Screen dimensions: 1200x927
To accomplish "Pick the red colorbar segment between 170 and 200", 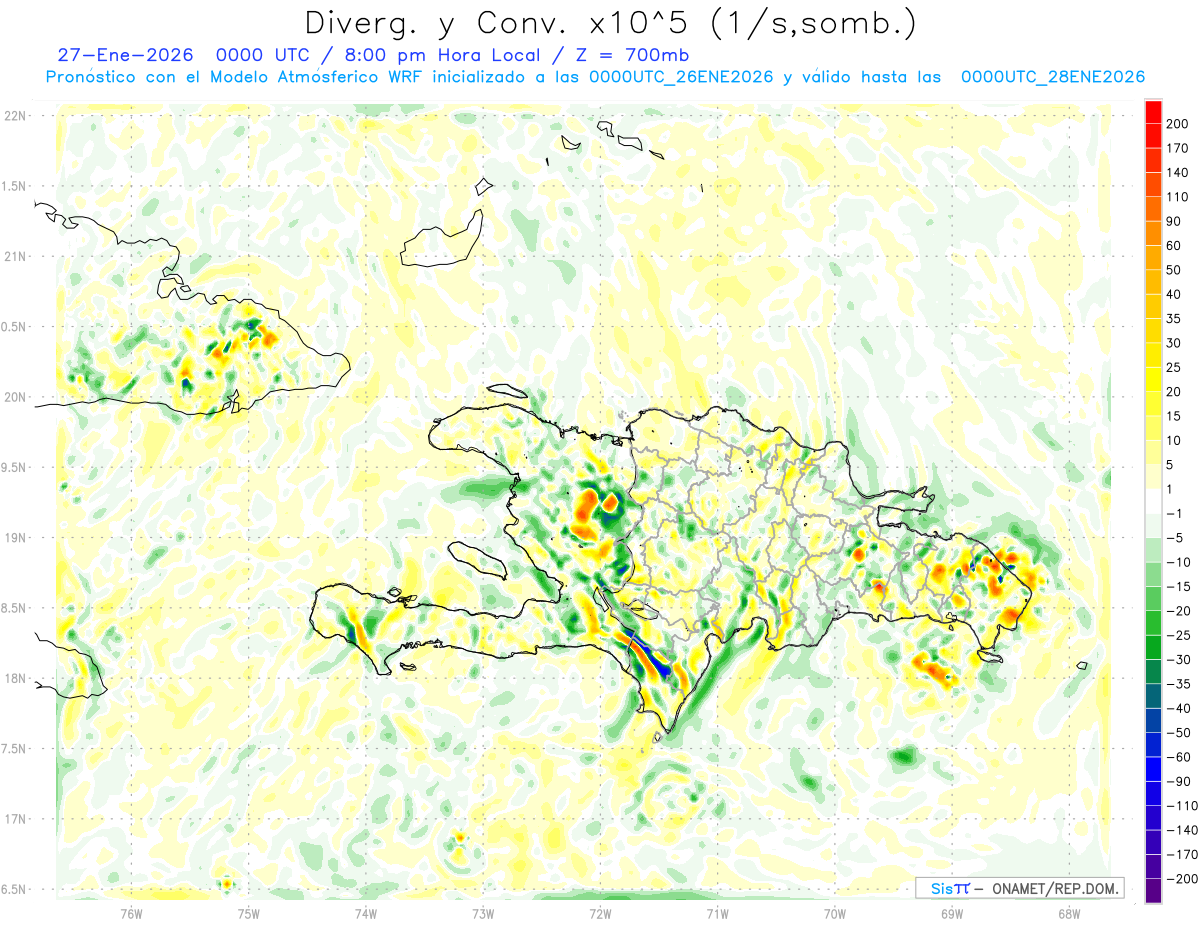I will click(1153, 136).
